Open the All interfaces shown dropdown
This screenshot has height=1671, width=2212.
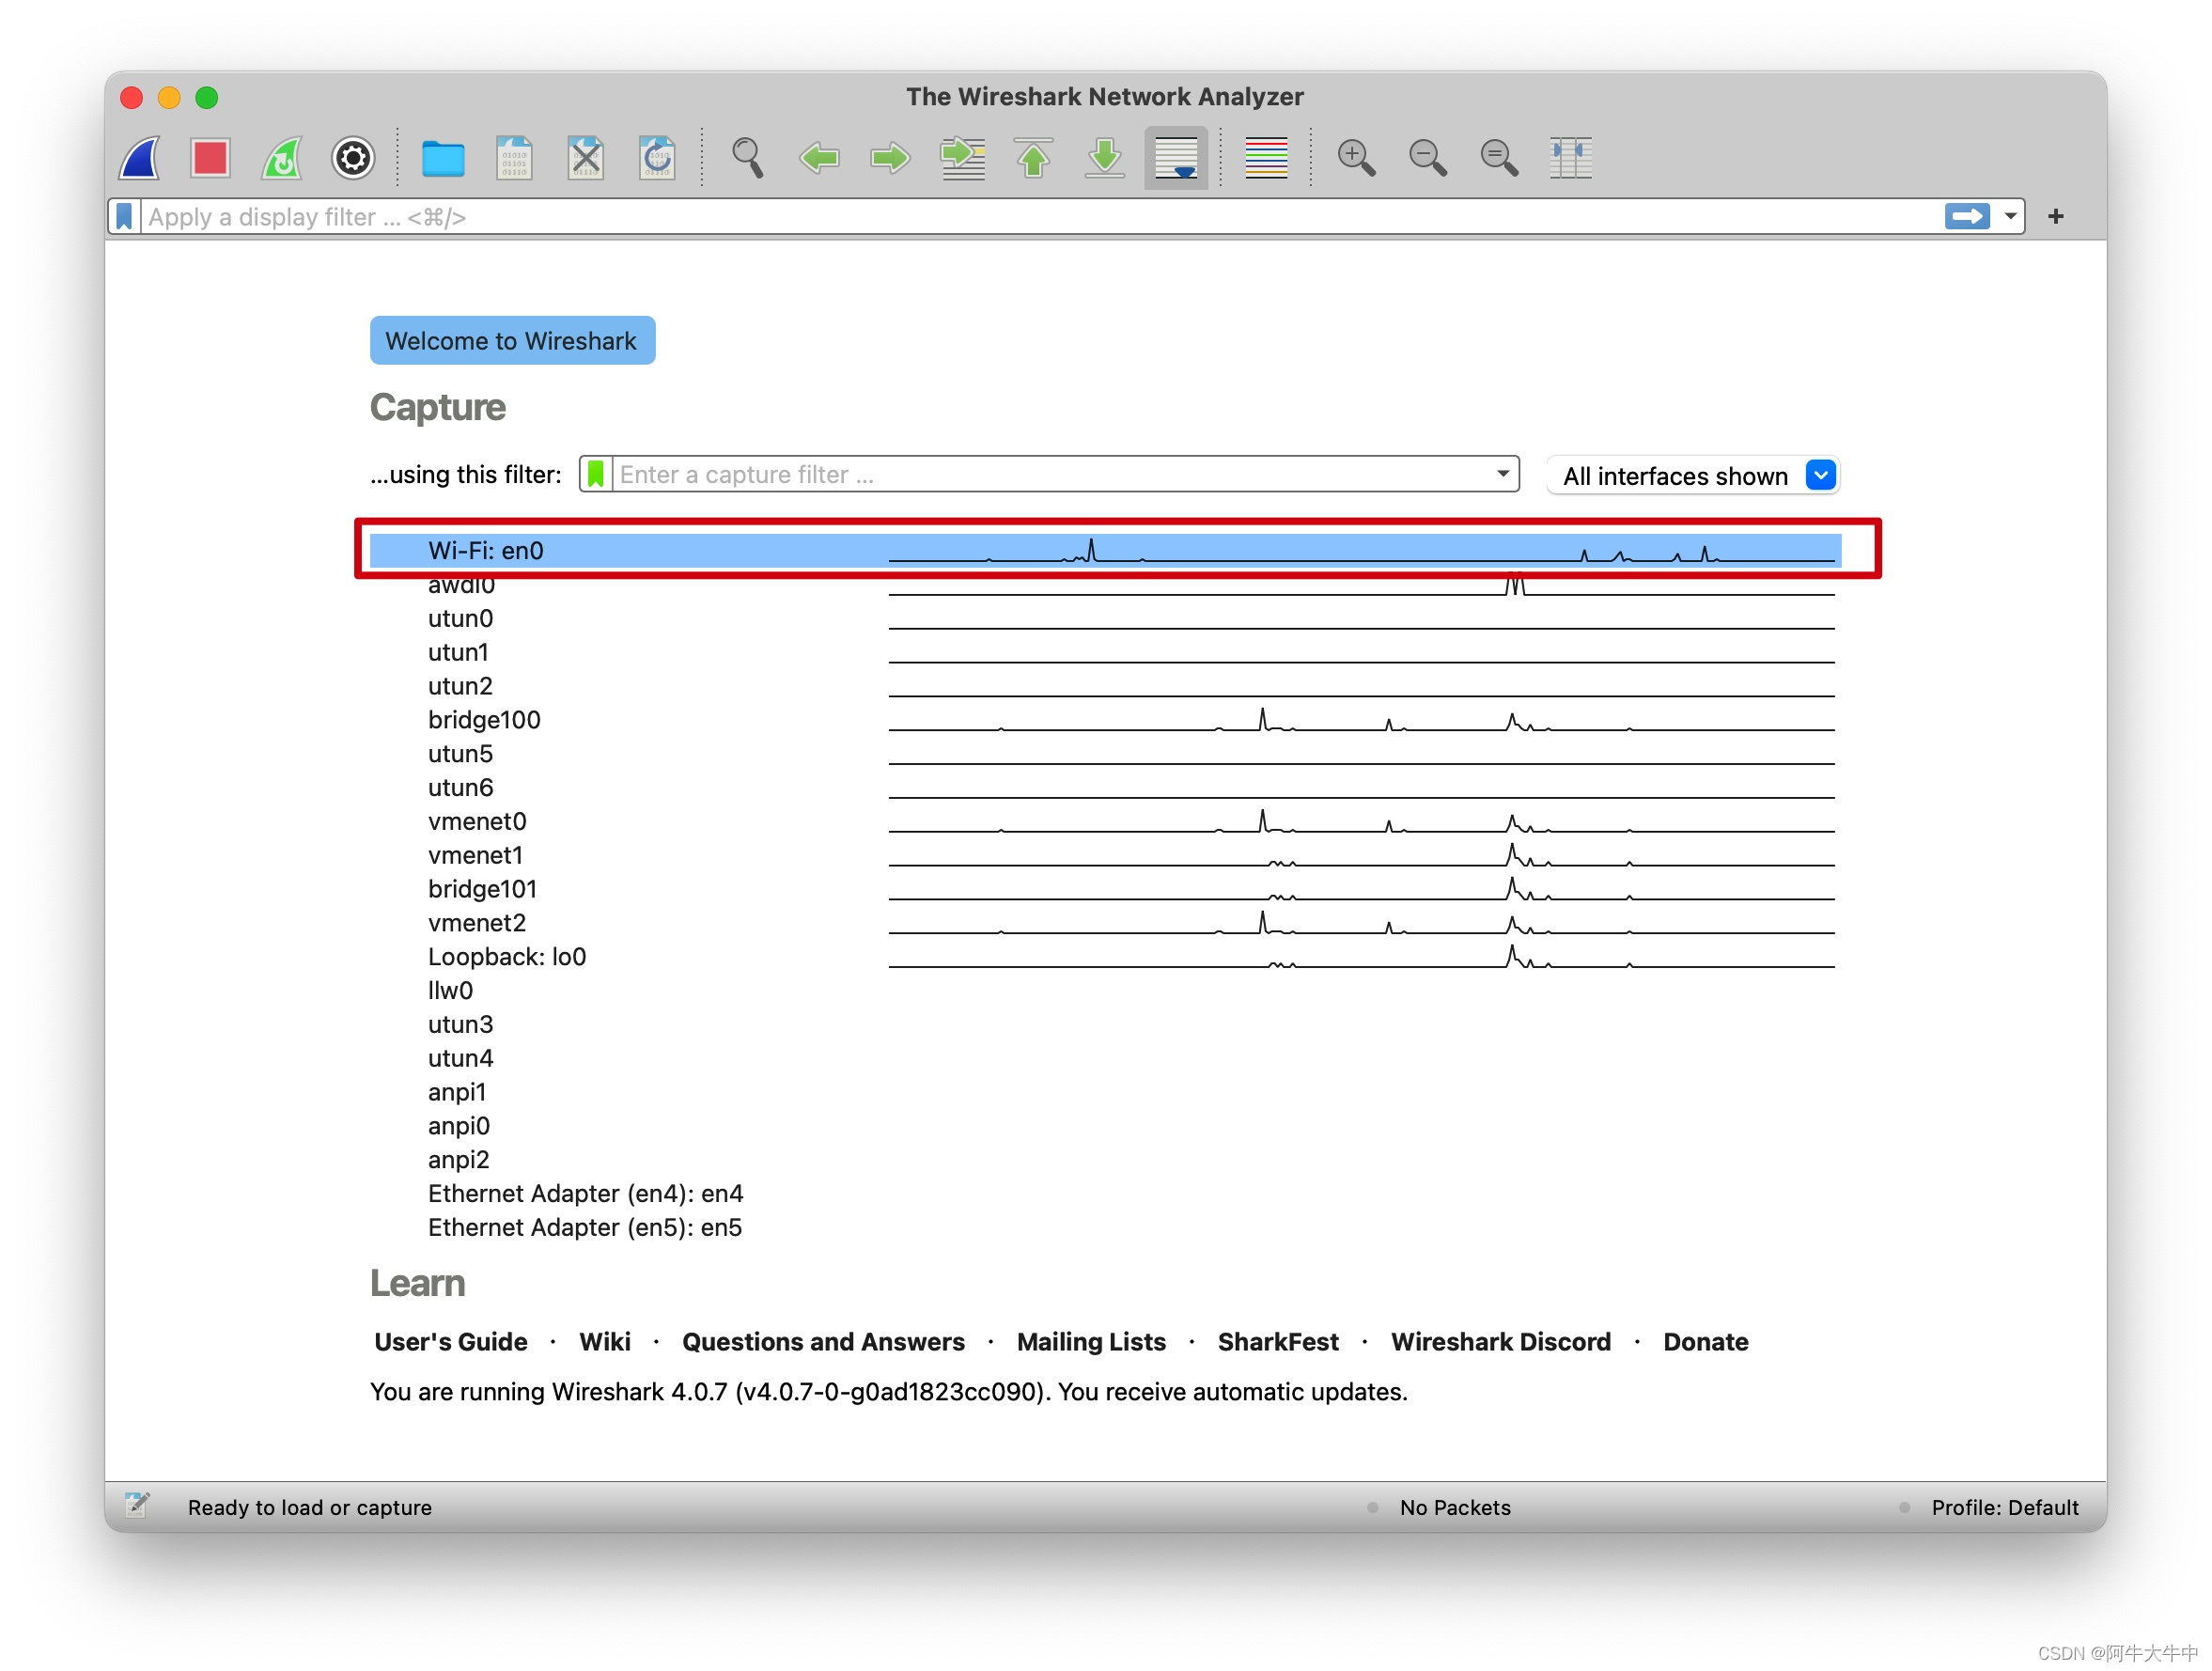click(1694, 476)
